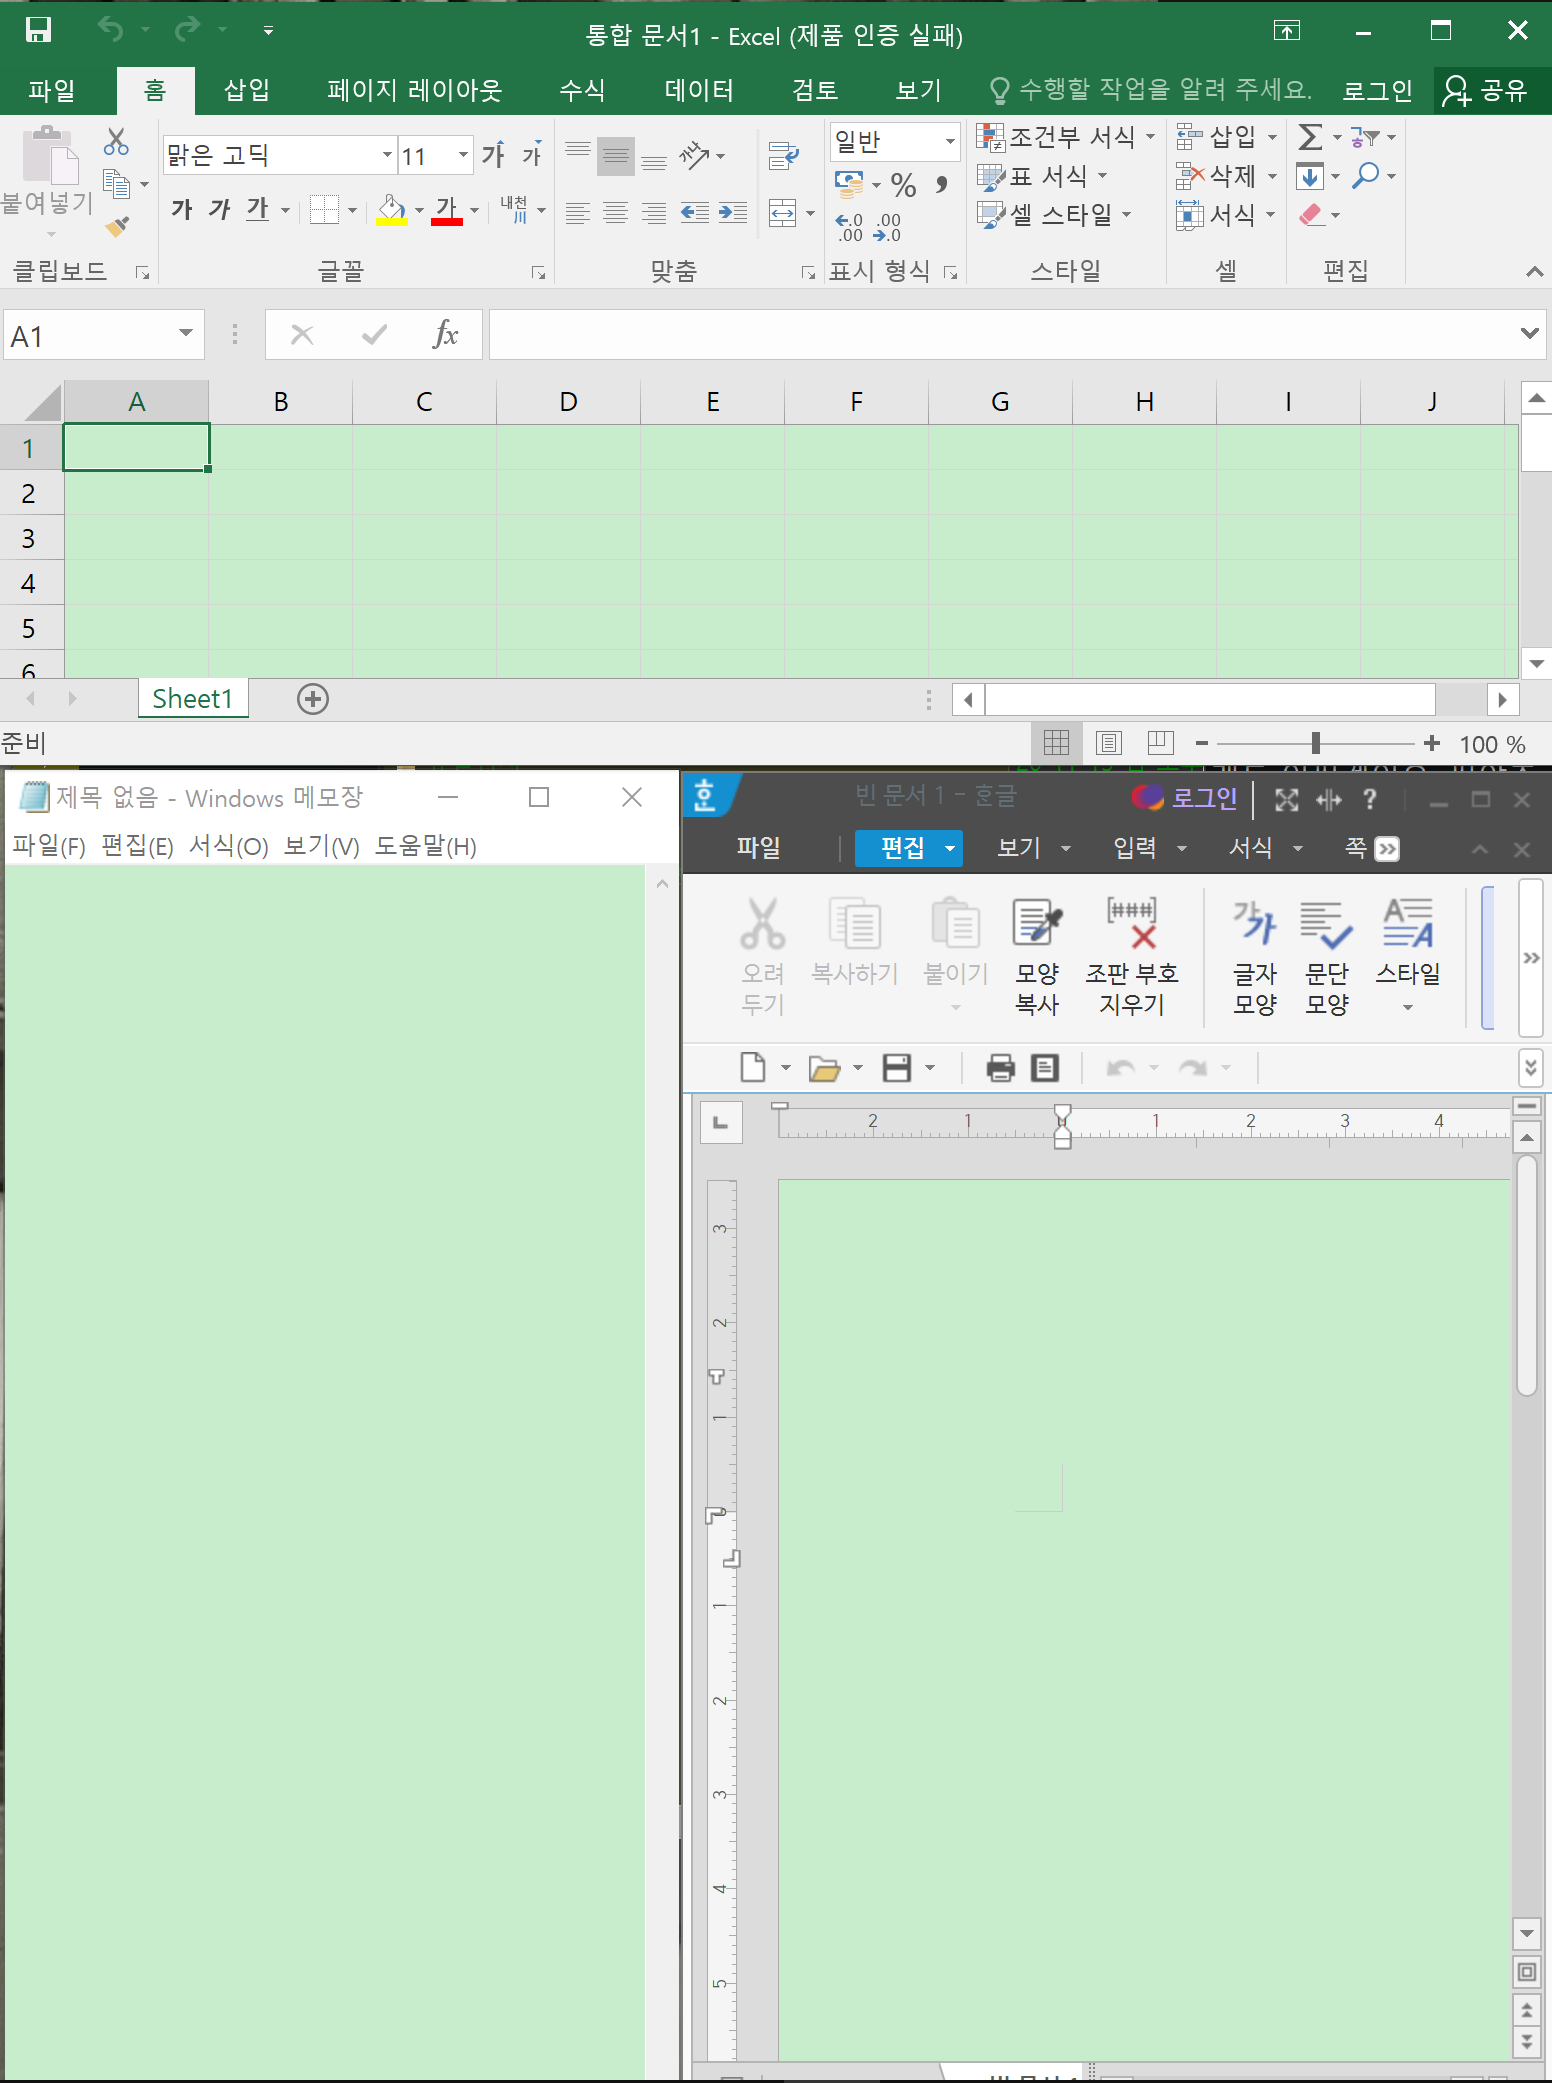Toggle left text alignment in Excel
Screen dimensions: 1552x2083
coord(578,213)
